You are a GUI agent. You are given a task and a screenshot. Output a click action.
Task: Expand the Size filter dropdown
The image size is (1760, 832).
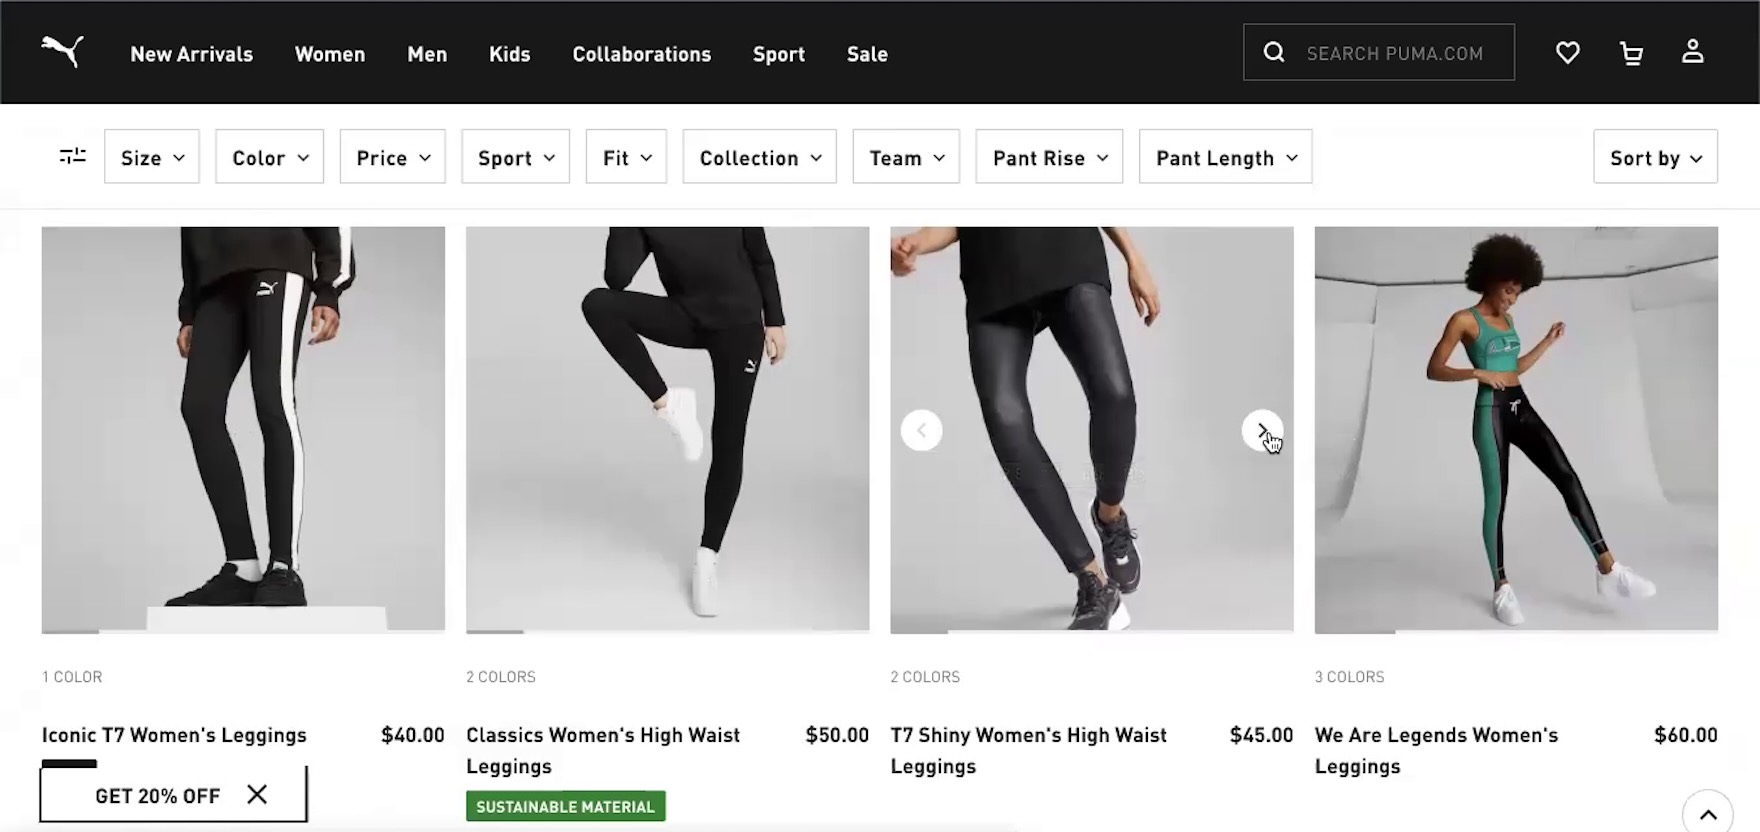(x=152, y=157)
